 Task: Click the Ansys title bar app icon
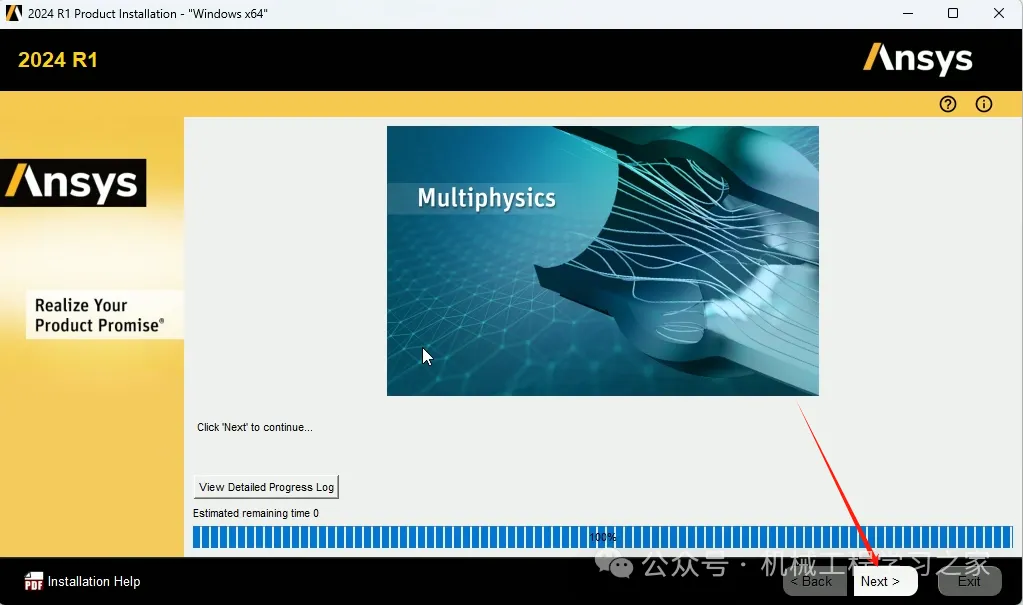pyautogui.click(x=13, y=13)
